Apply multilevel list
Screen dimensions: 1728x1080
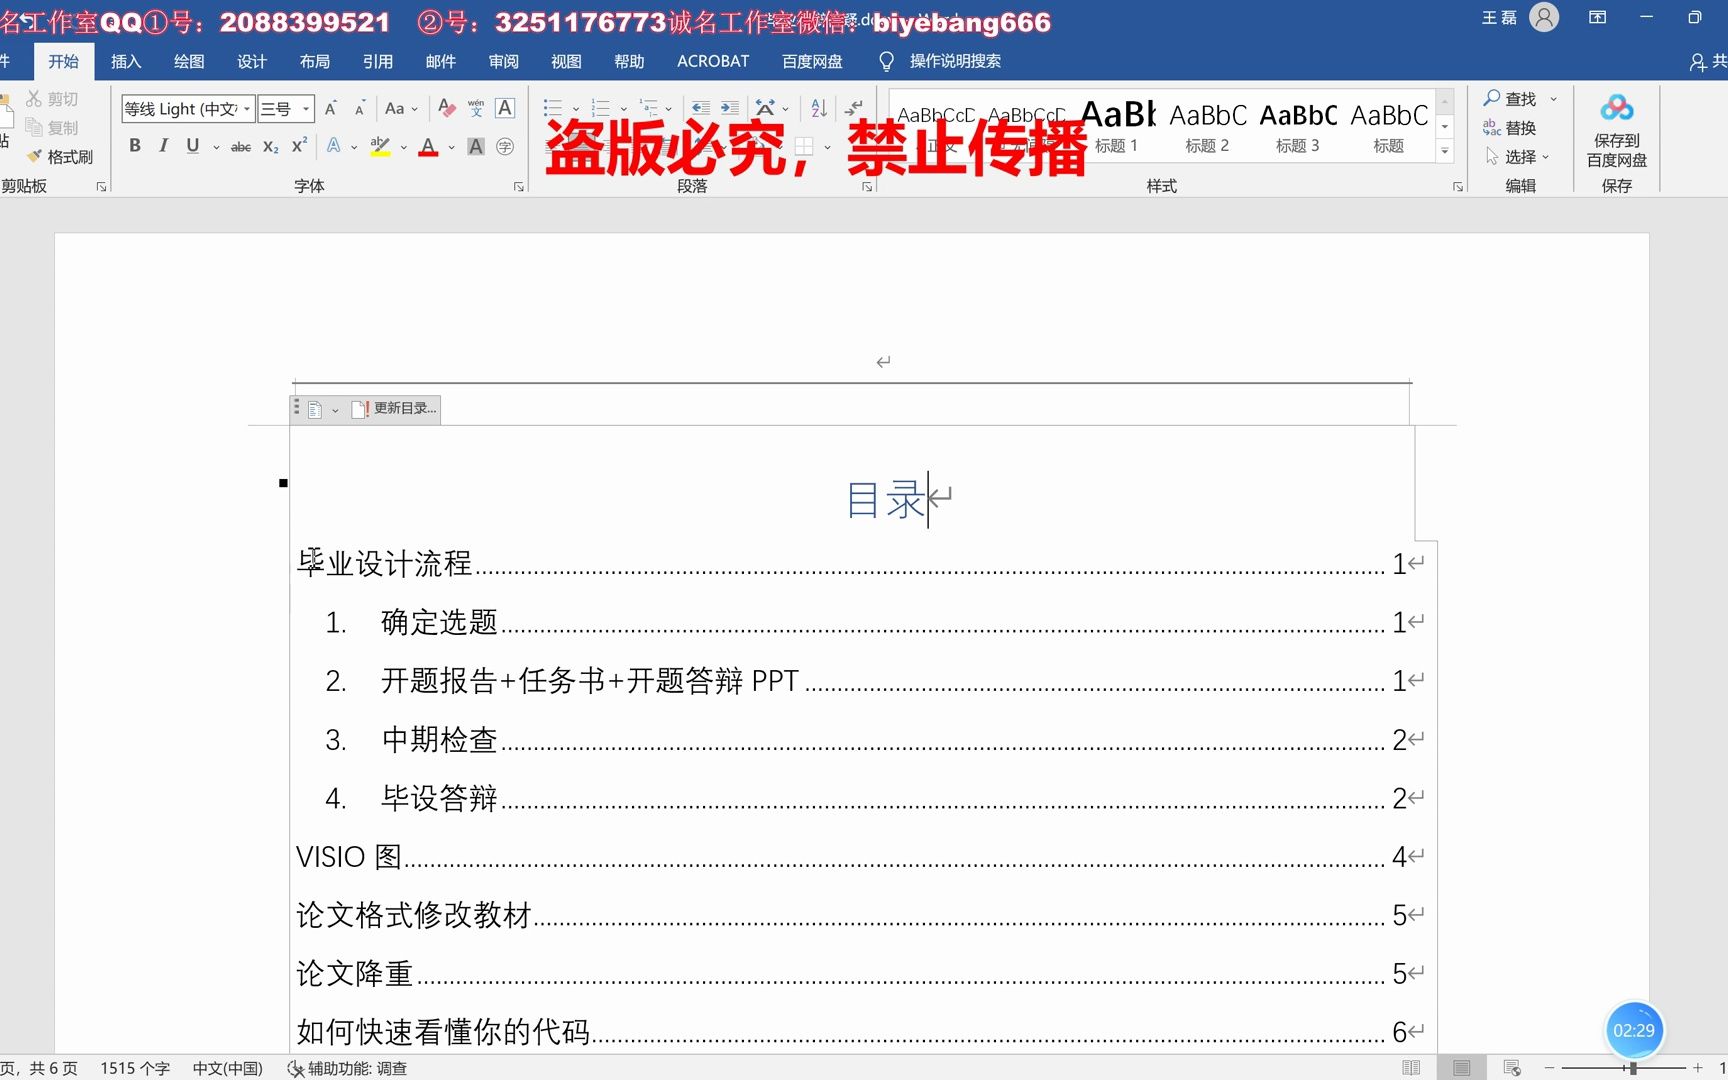tap(649, 108)
